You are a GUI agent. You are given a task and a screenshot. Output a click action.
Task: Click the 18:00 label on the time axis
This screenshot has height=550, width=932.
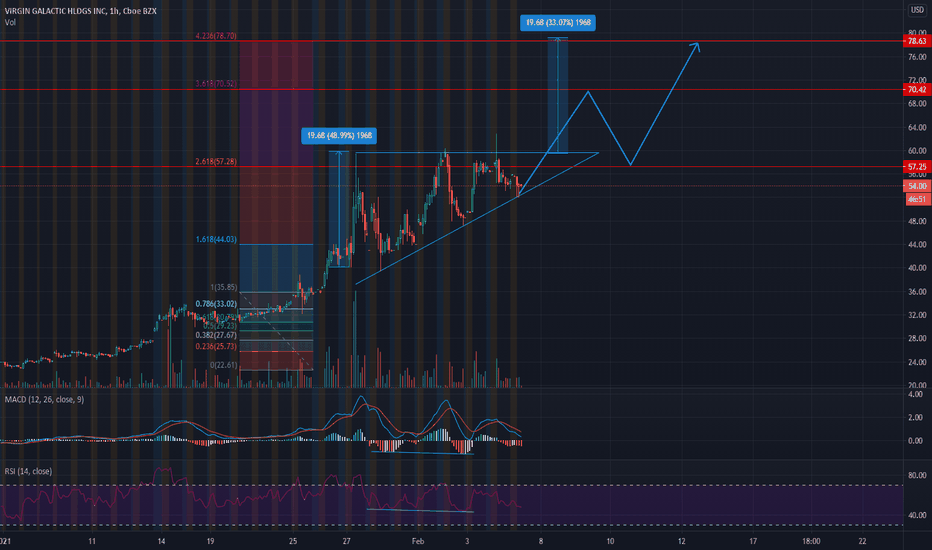pyautogui.click(x=811, y=542)
